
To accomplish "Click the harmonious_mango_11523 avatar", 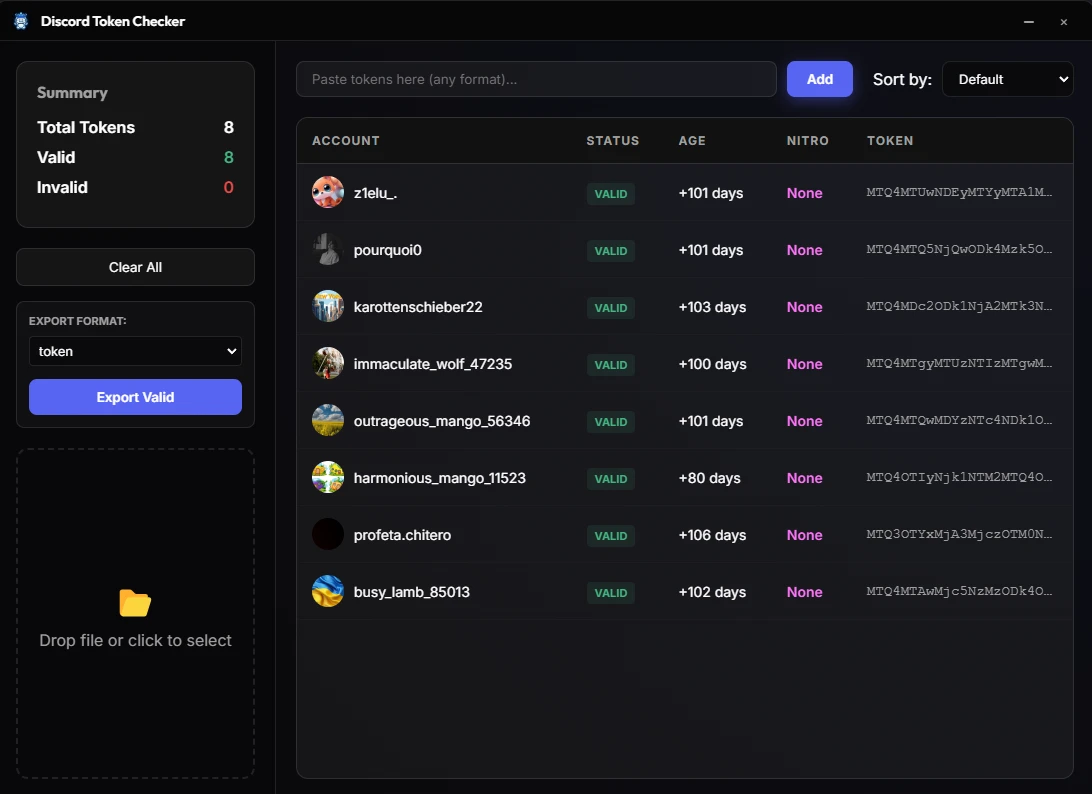I will click(328, 478).
